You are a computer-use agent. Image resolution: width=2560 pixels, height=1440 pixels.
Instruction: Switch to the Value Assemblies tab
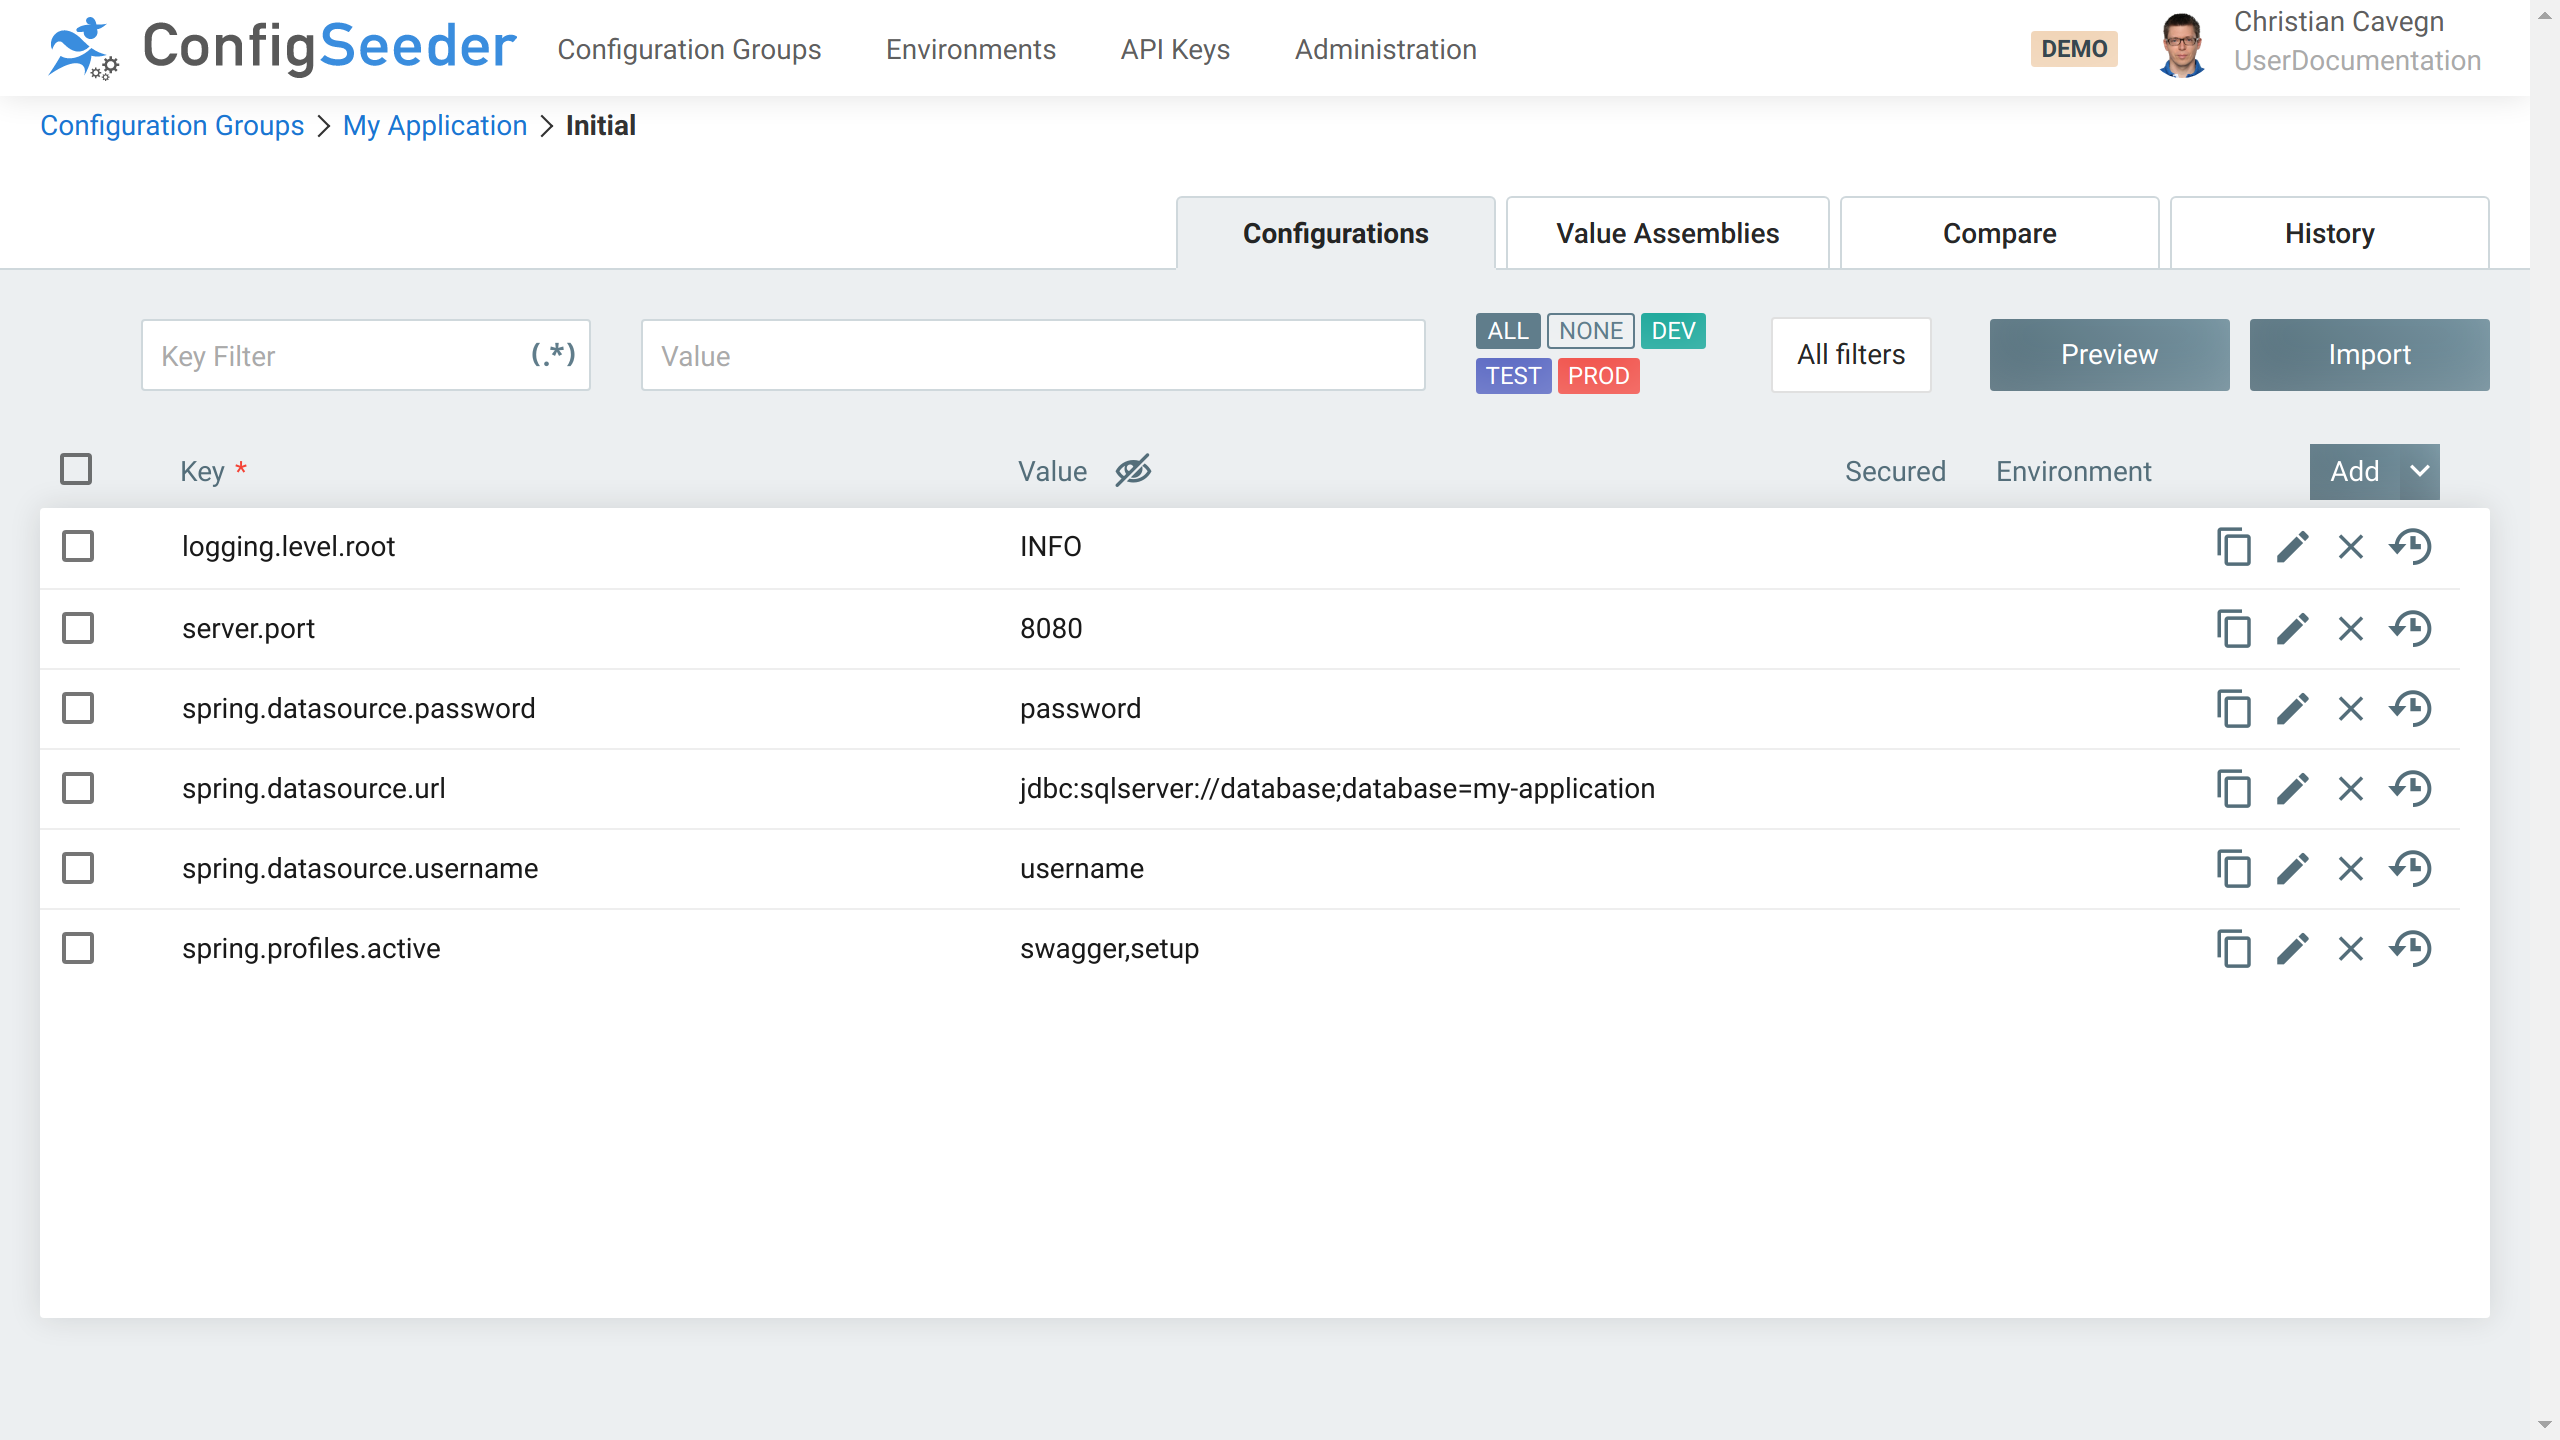1667,233
